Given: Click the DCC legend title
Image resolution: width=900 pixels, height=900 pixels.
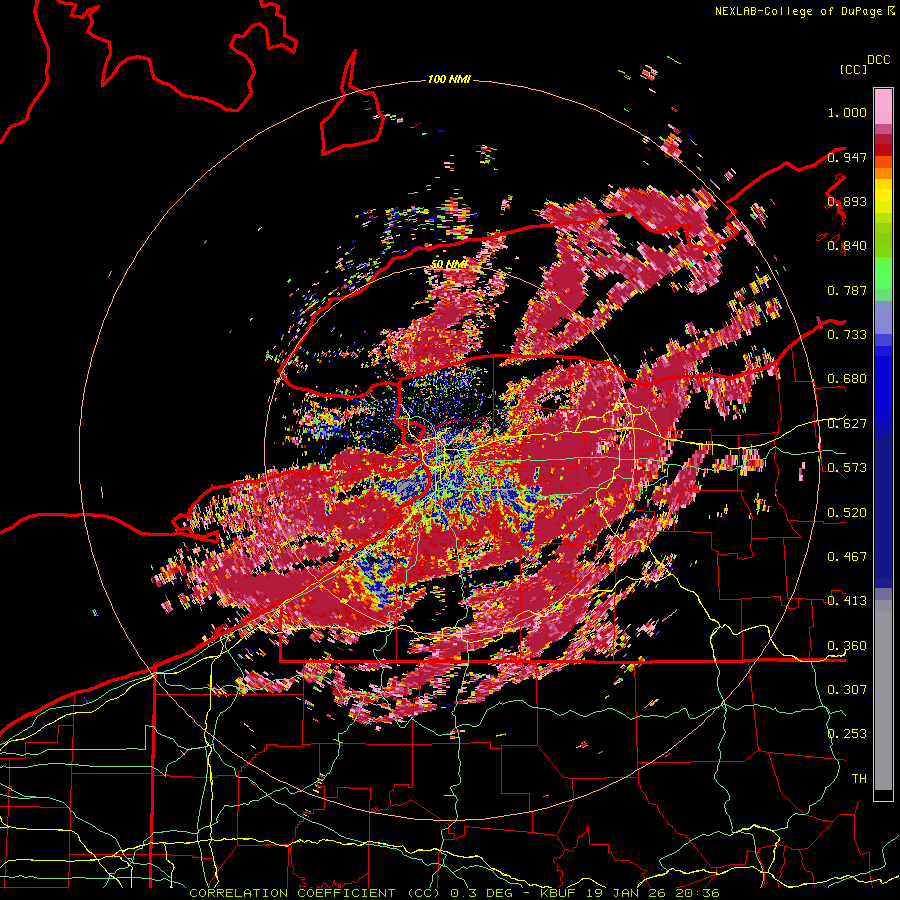Looking at the screenshot, I should (879, 60).
